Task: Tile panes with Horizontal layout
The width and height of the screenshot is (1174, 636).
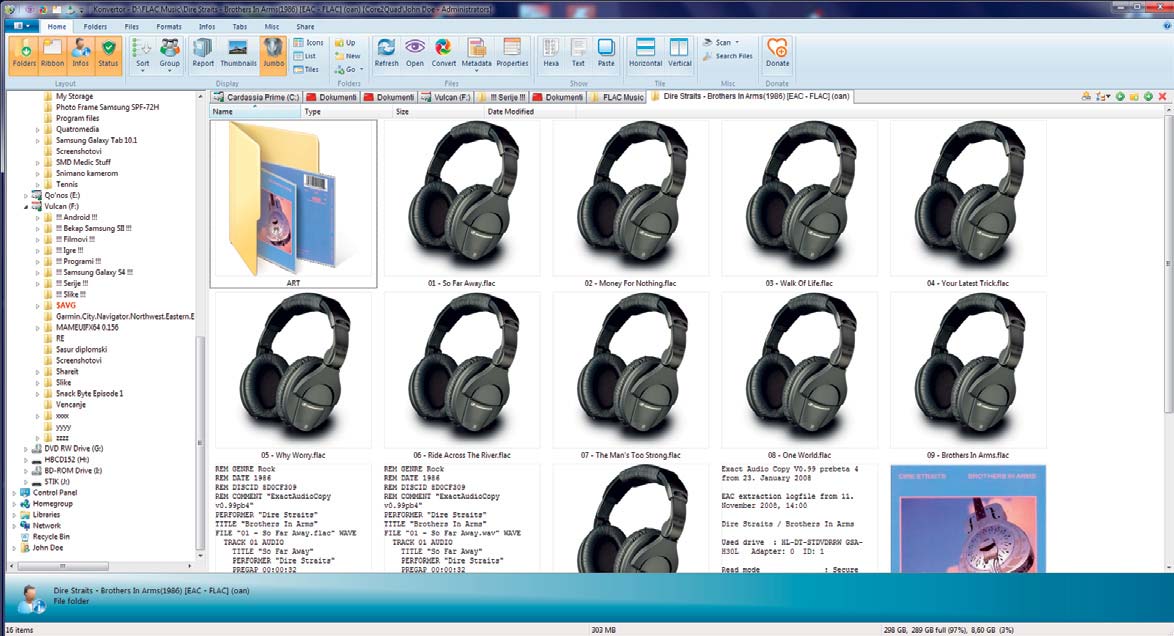Action: (645, 55)
